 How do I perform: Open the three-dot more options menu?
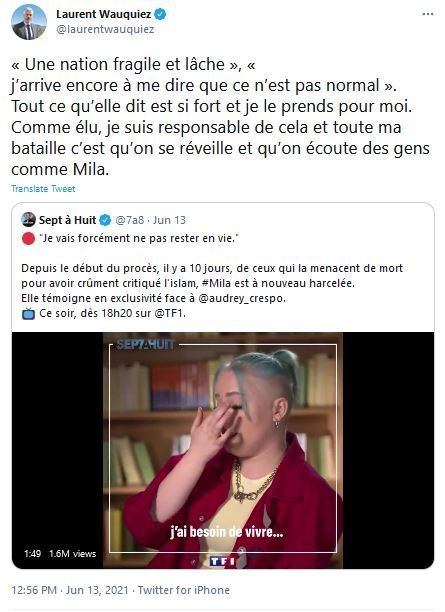[428, 14]
